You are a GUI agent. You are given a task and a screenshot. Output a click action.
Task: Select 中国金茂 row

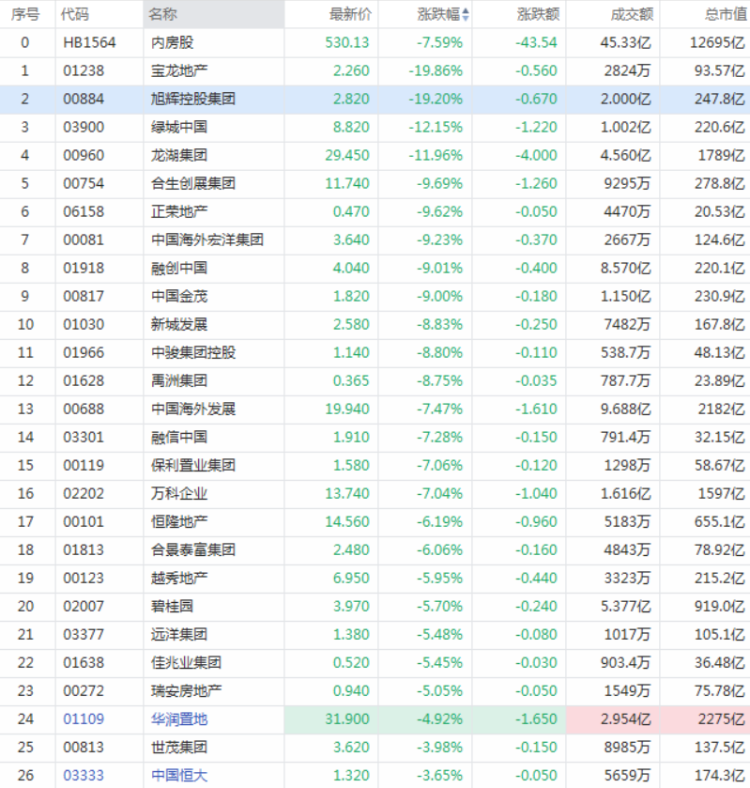click(x=375, y=296)
